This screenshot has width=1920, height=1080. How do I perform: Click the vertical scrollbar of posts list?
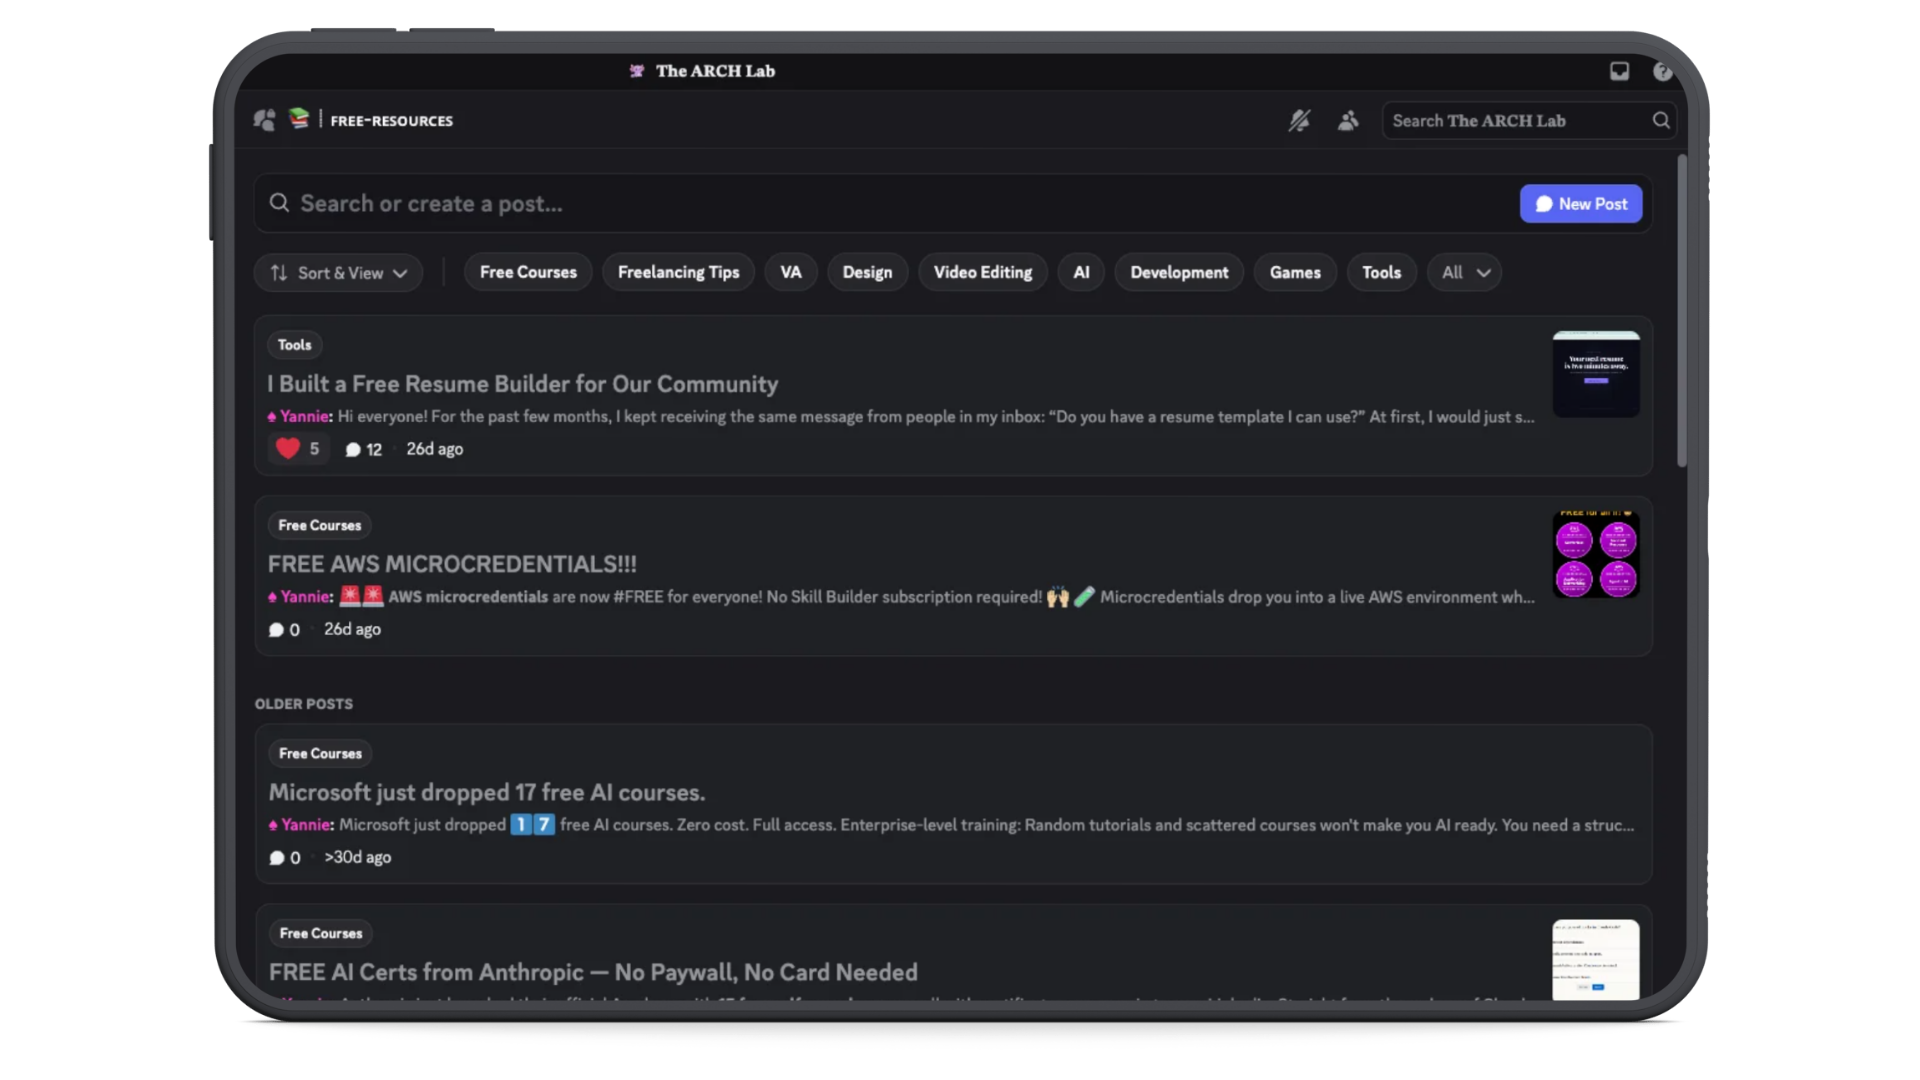point(1682,310)
